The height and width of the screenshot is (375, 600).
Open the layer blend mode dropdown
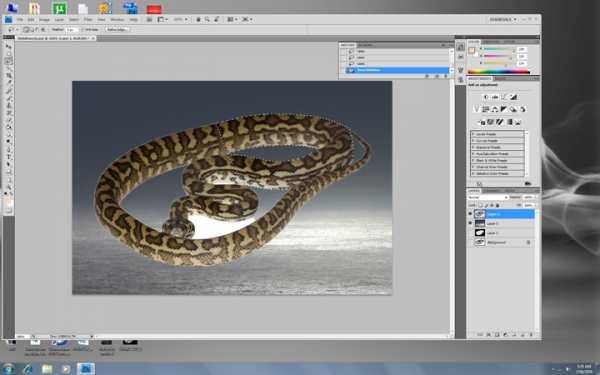[488, 197]
